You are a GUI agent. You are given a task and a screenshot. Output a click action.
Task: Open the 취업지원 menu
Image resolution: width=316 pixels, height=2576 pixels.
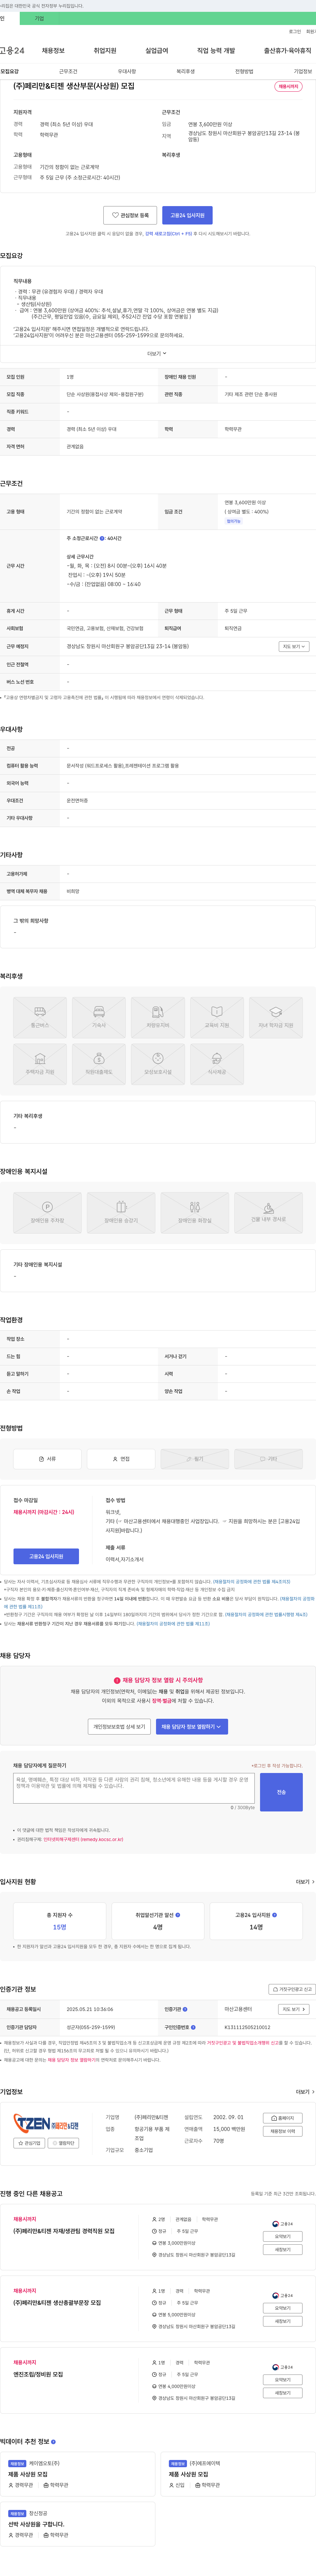(105, 50)
